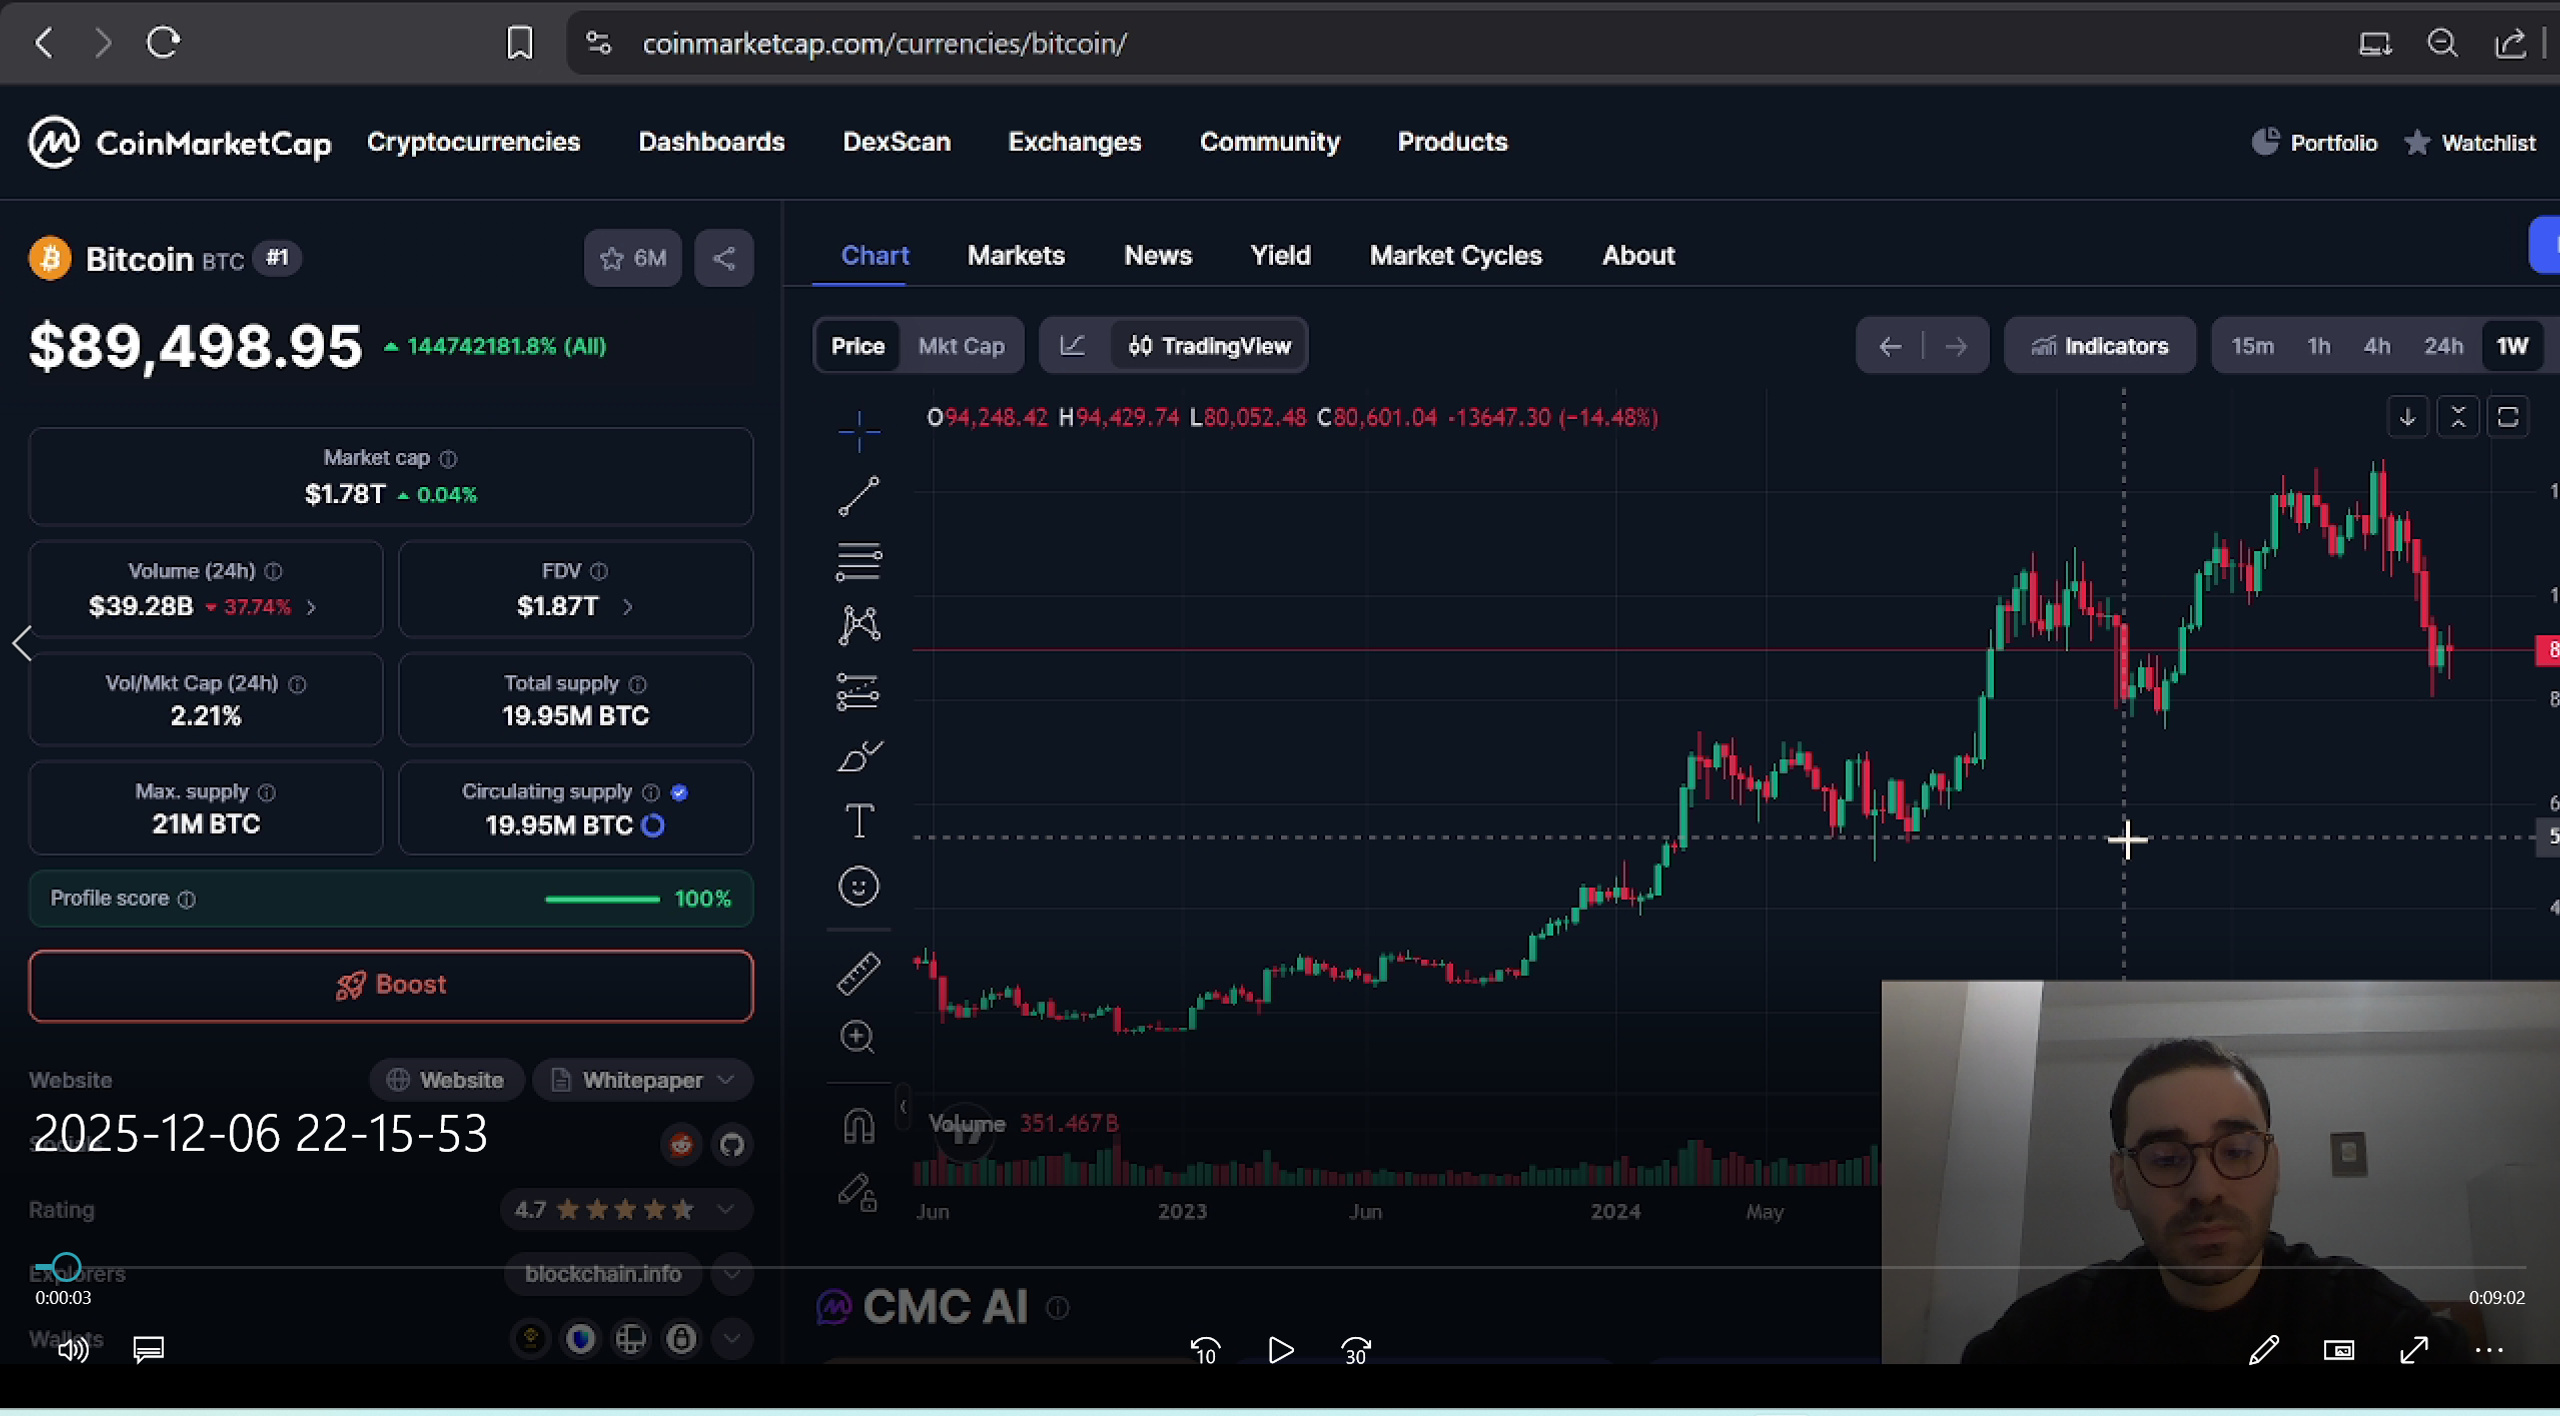This screenshot has width=2560, height=1416.
Task: Open the Bitcoin Website link
Action: point(446,1080)
